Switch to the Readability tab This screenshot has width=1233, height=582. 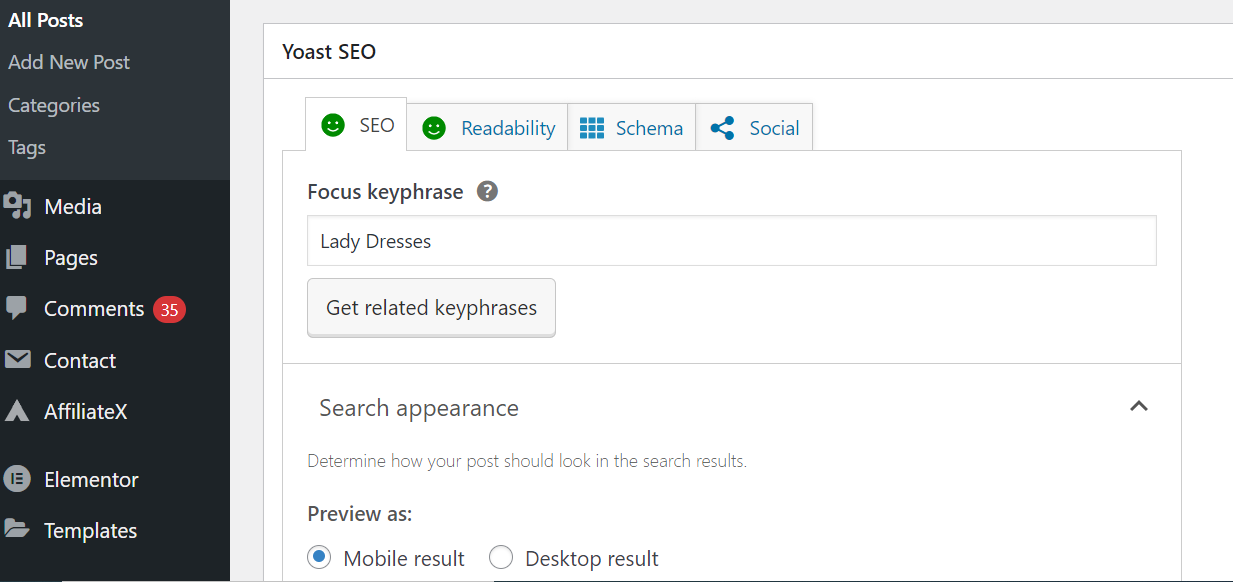tap(488, 128)
